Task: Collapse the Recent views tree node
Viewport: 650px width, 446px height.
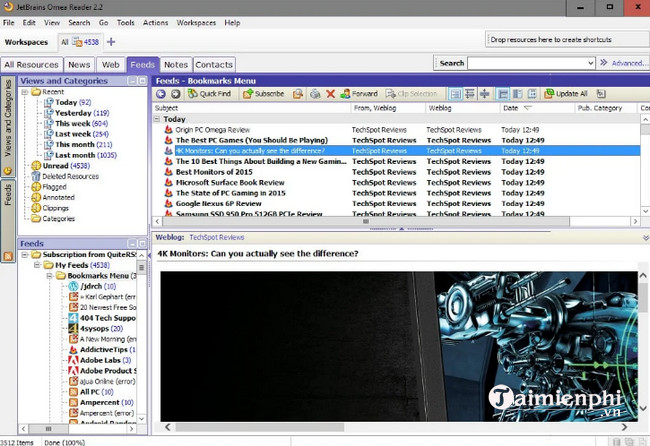Action: 23,91
